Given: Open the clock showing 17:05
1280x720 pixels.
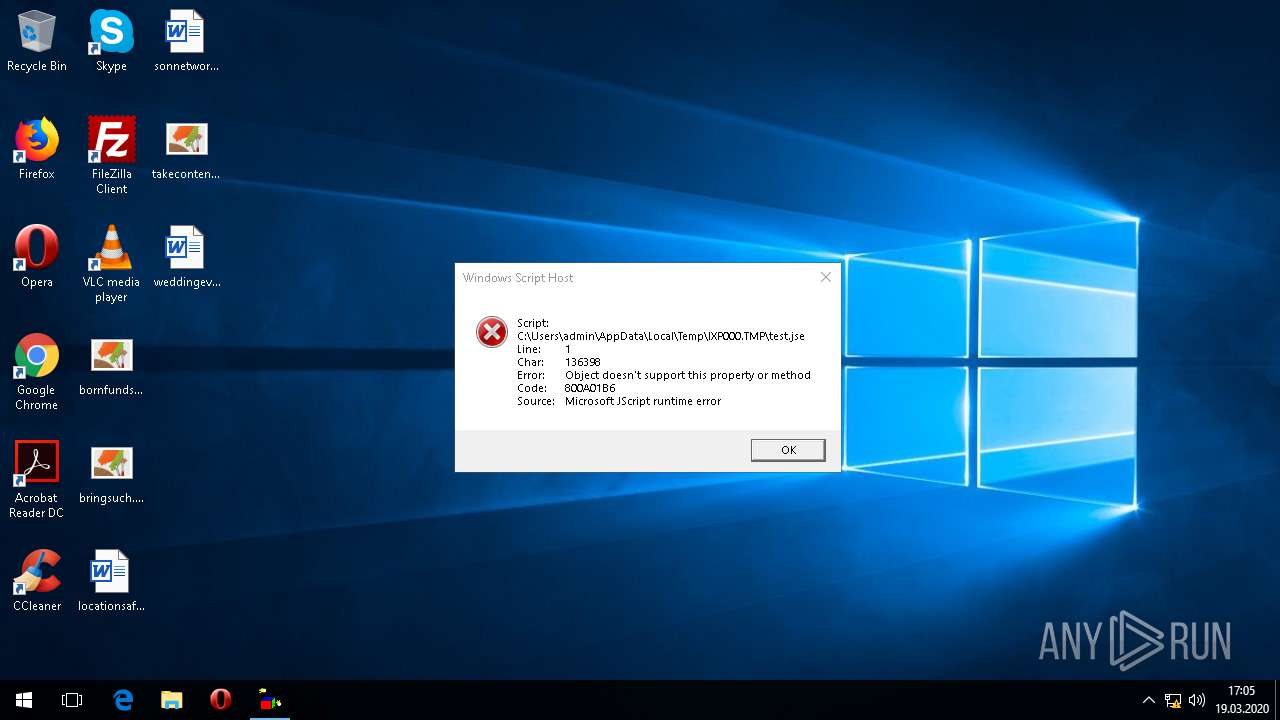Looking at the screenshot, I should tap(1241, 700).
